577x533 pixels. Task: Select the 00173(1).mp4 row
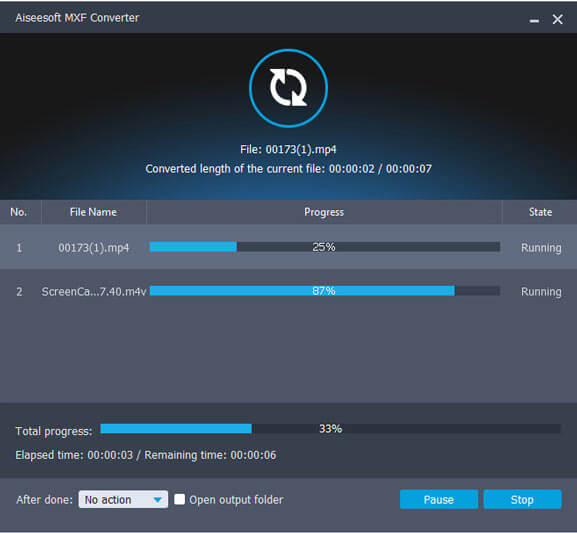click(288, 247)
